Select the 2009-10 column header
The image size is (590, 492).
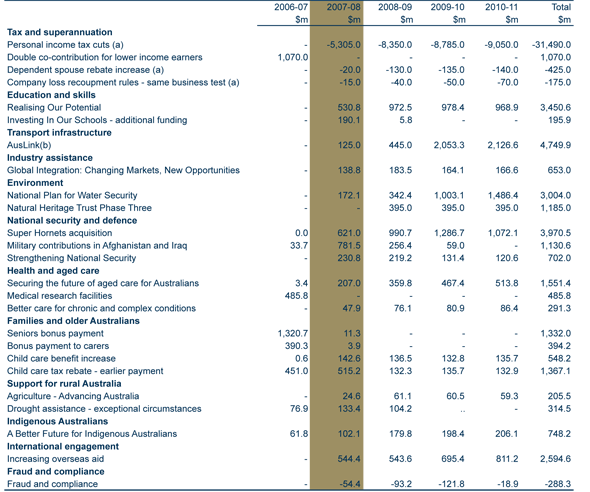(447, 7)
